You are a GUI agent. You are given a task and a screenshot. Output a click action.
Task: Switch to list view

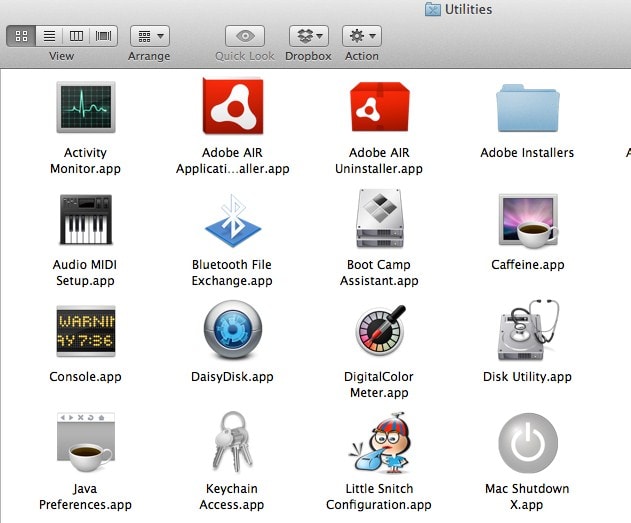pos(49,36)
